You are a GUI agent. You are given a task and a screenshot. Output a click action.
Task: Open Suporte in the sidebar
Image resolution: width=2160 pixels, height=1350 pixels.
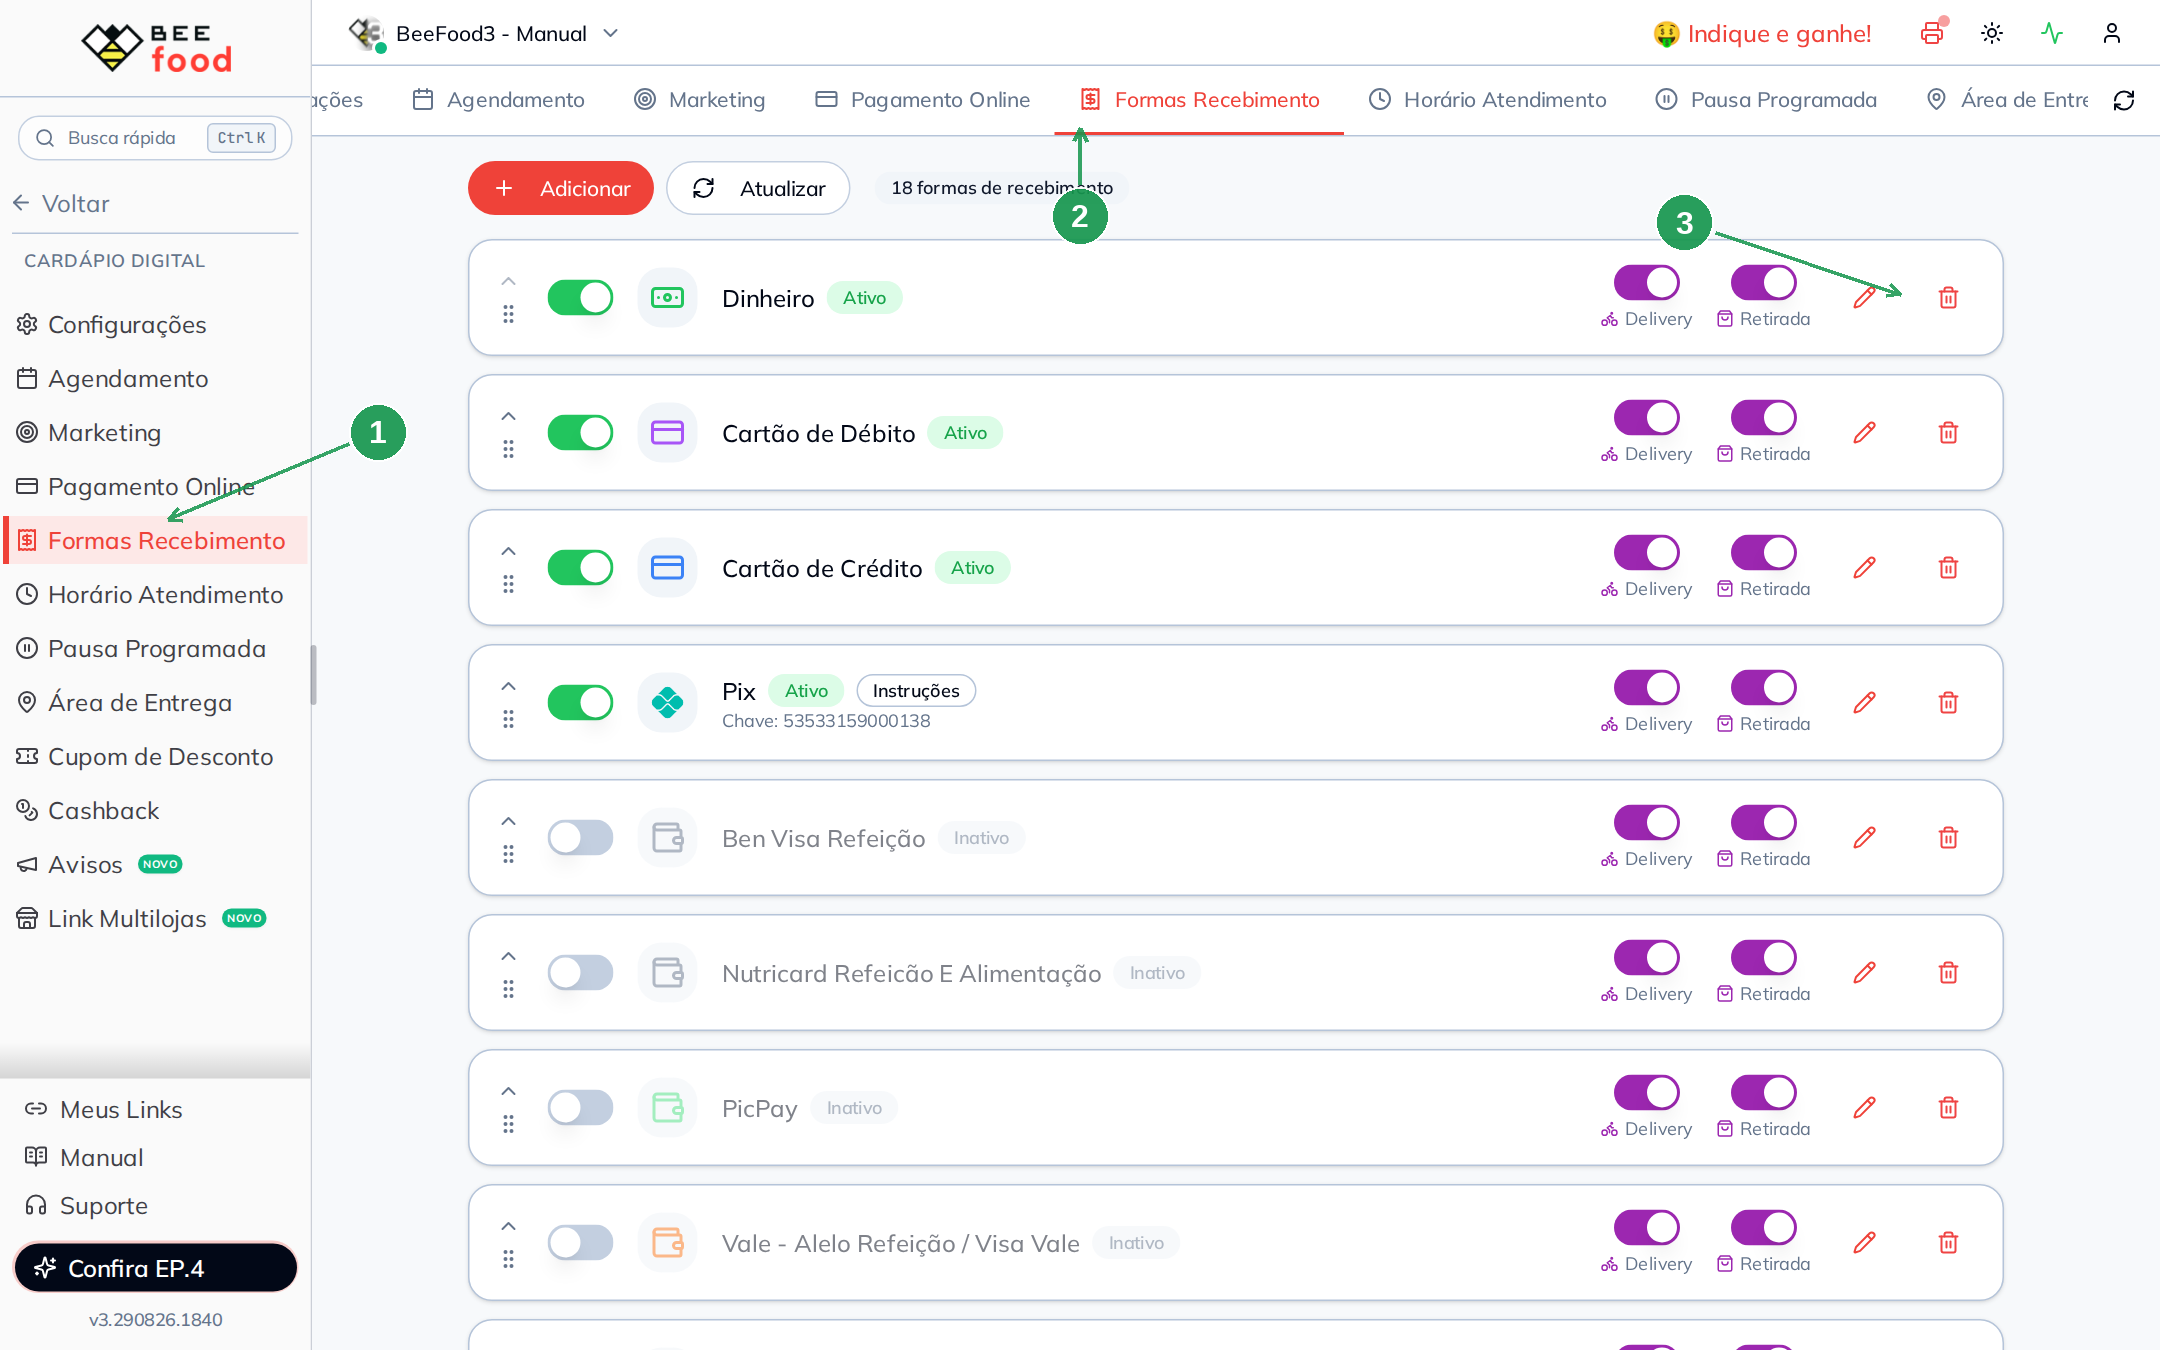point(87,1206)
